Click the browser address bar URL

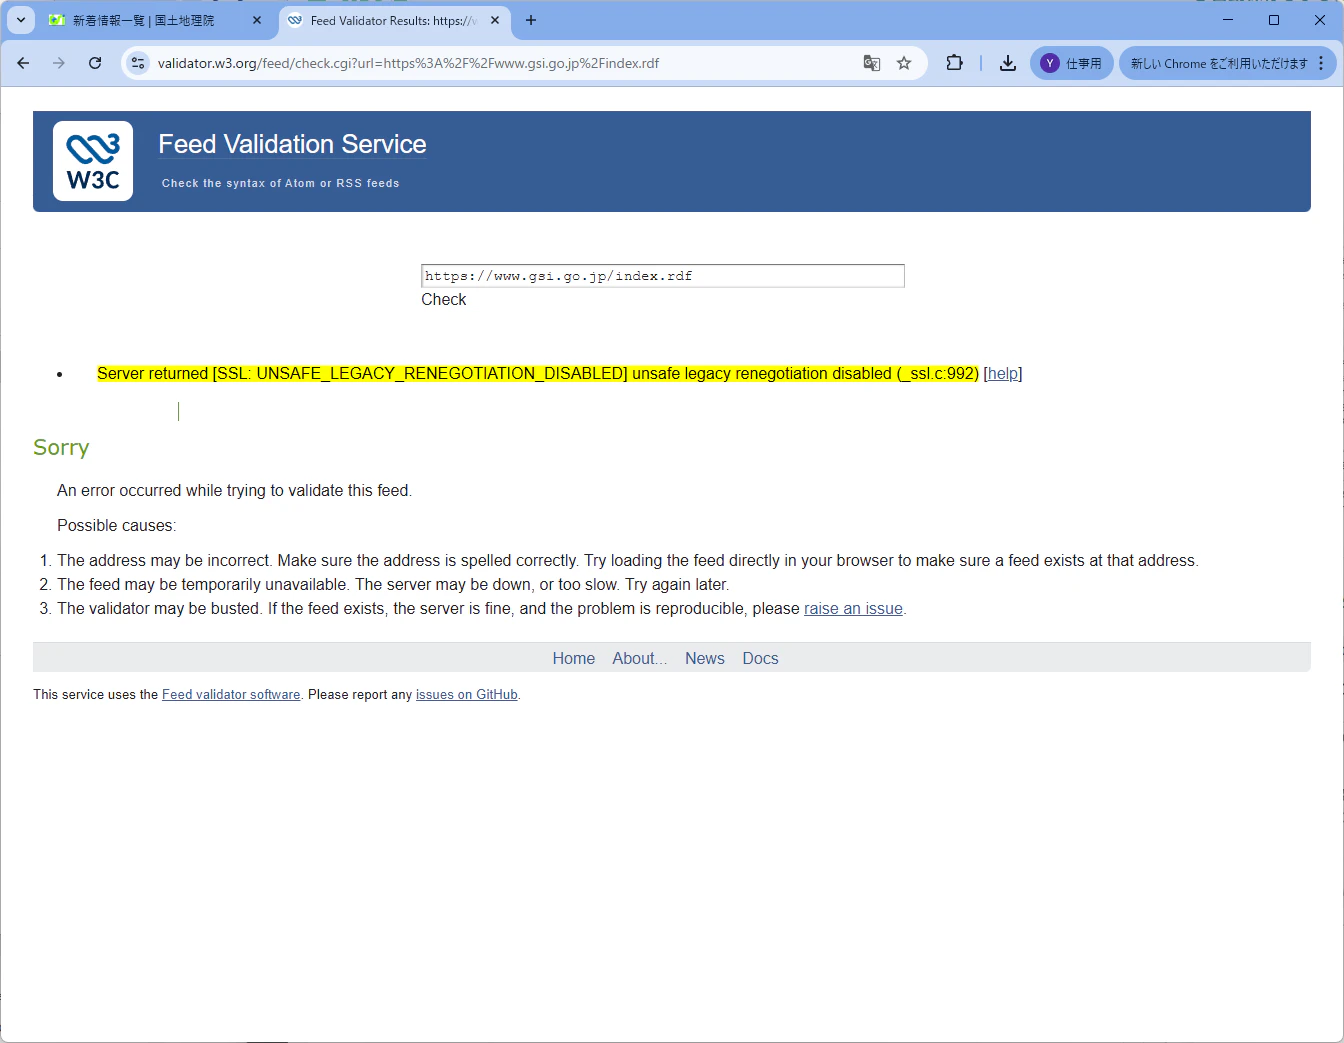[x=408, y=63]
